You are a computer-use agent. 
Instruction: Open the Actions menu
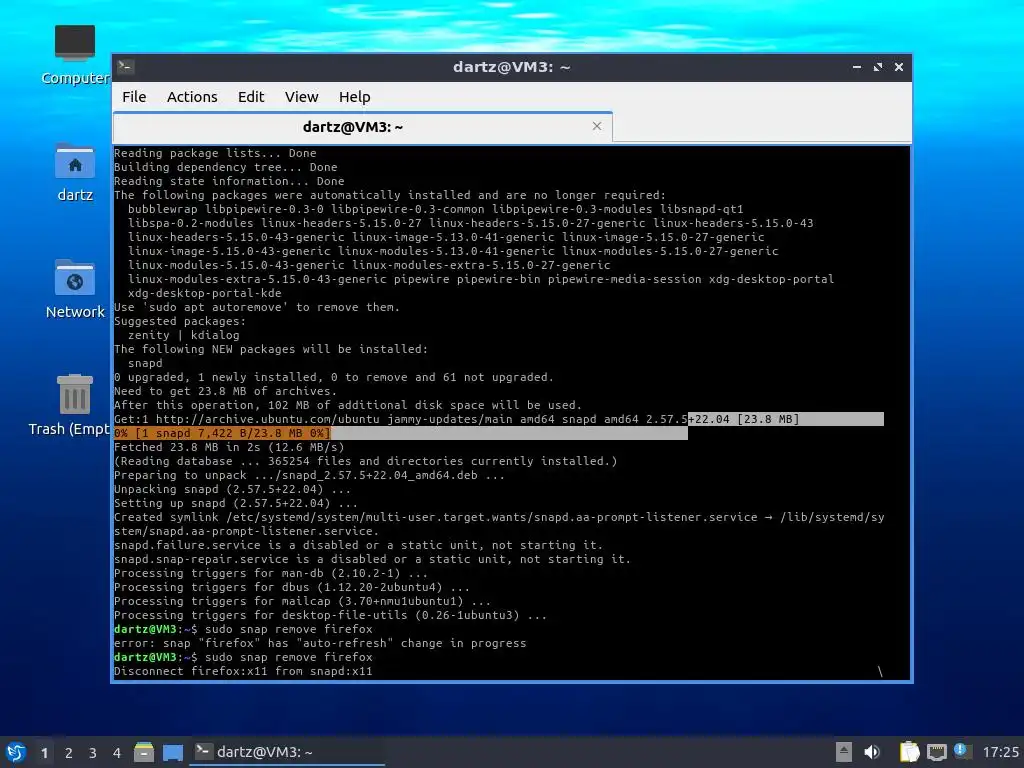192,97
